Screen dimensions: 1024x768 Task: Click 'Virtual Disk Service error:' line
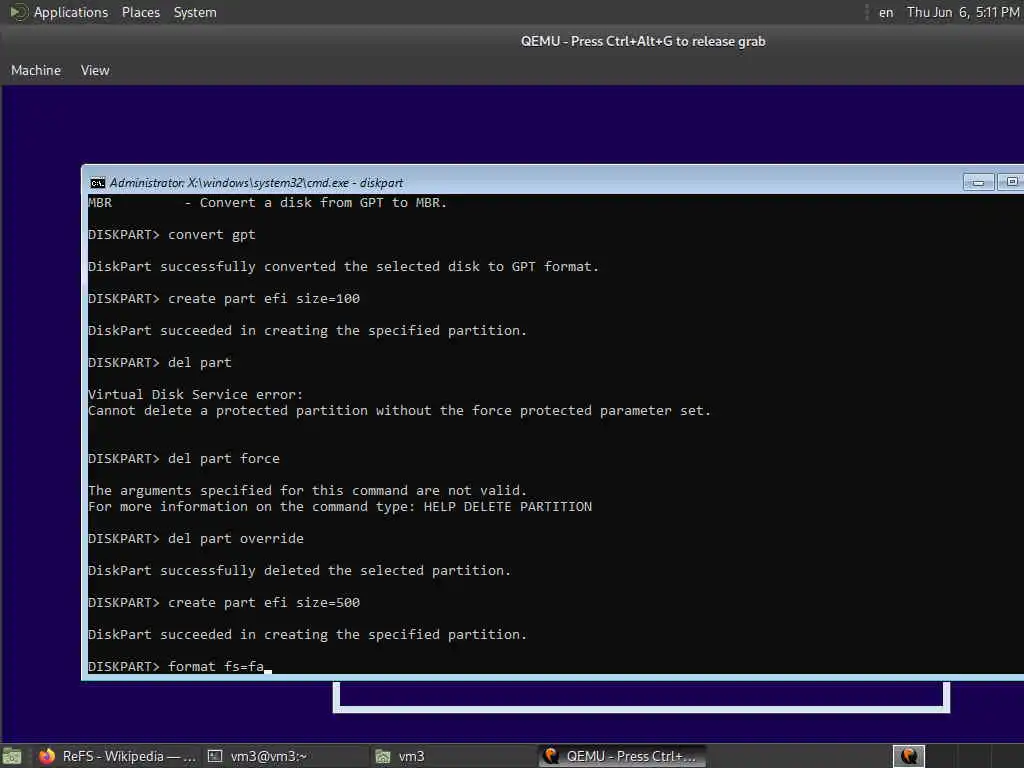195,394
